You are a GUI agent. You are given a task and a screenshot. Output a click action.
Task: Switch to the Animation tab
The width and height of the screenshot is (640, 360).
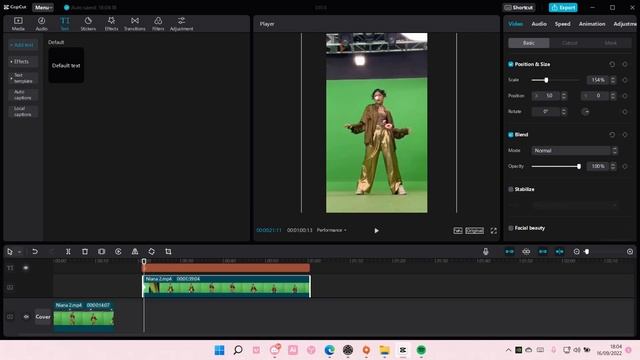pos(592,24)
